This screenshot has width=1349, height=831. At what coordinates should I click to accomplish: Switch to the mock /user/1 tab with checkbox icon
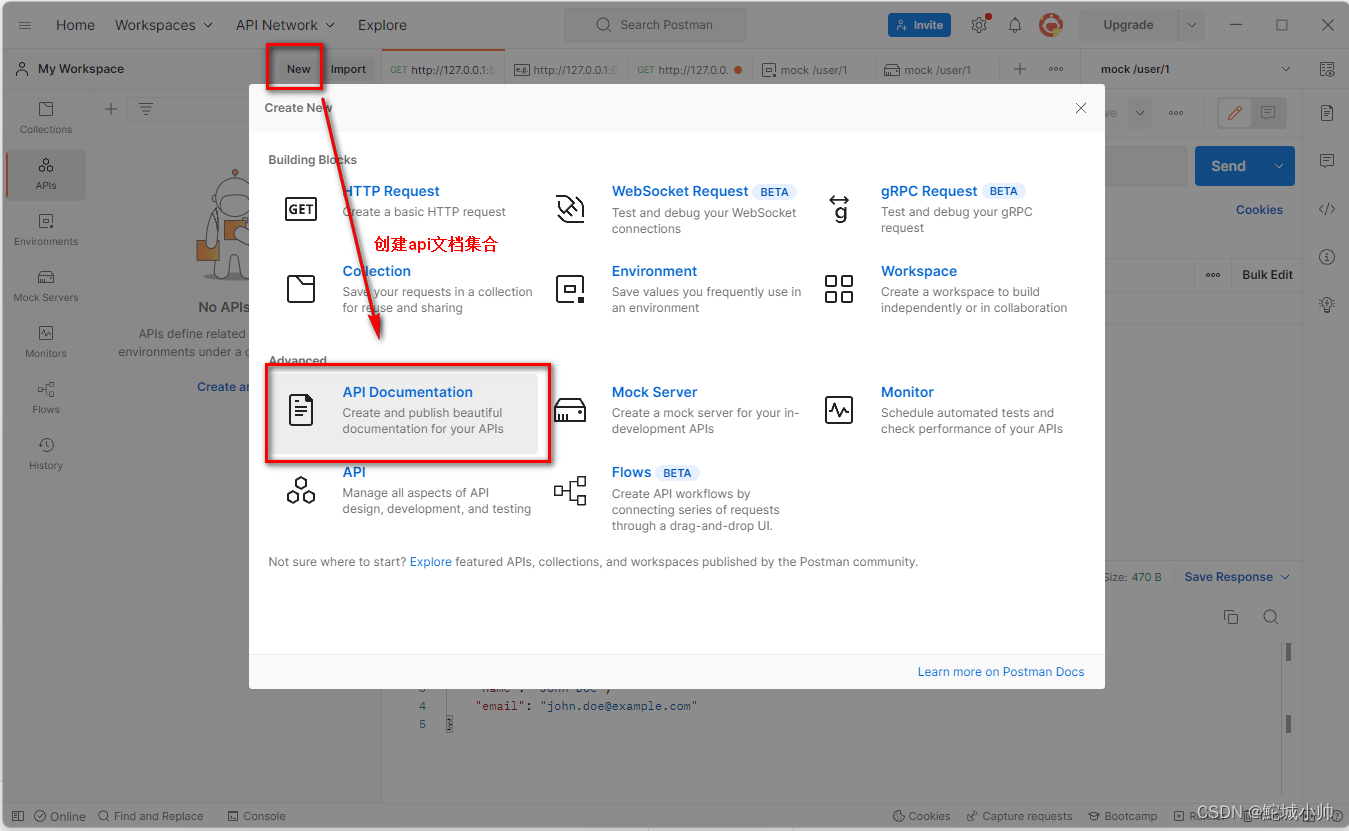point(813,70)
